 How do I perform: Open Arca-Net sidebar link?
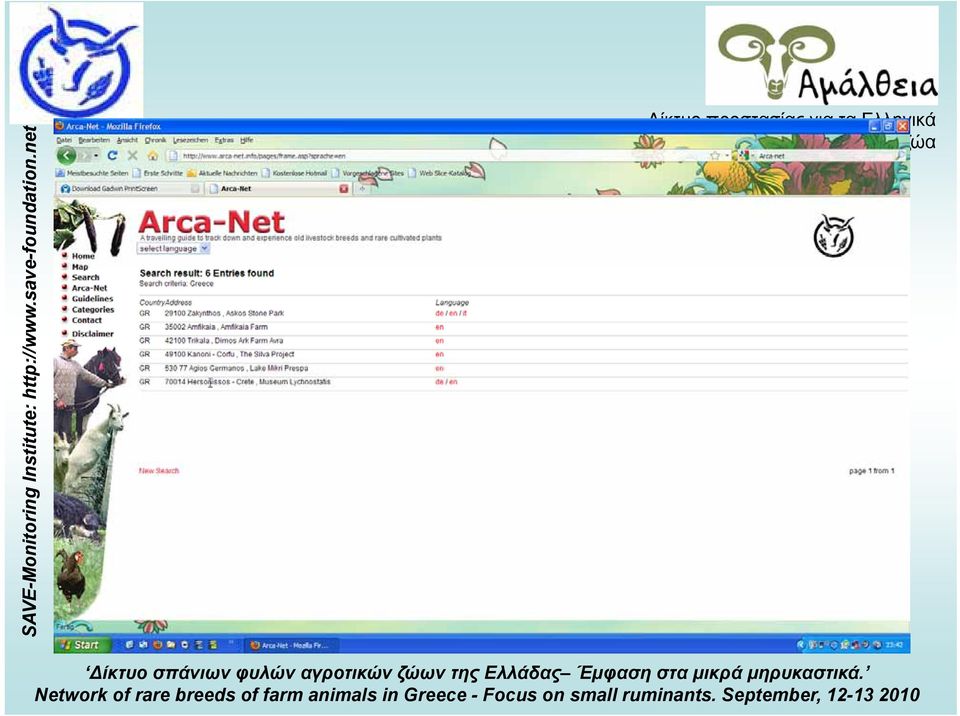click(x=89, y=288)
